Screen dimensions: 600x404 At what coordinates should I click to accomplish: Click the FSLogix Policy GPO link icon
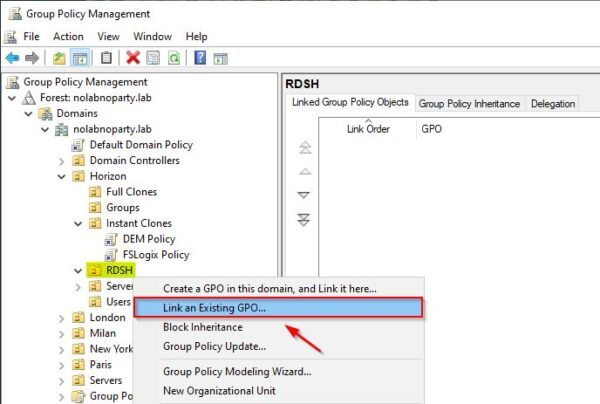pos(111,255)
